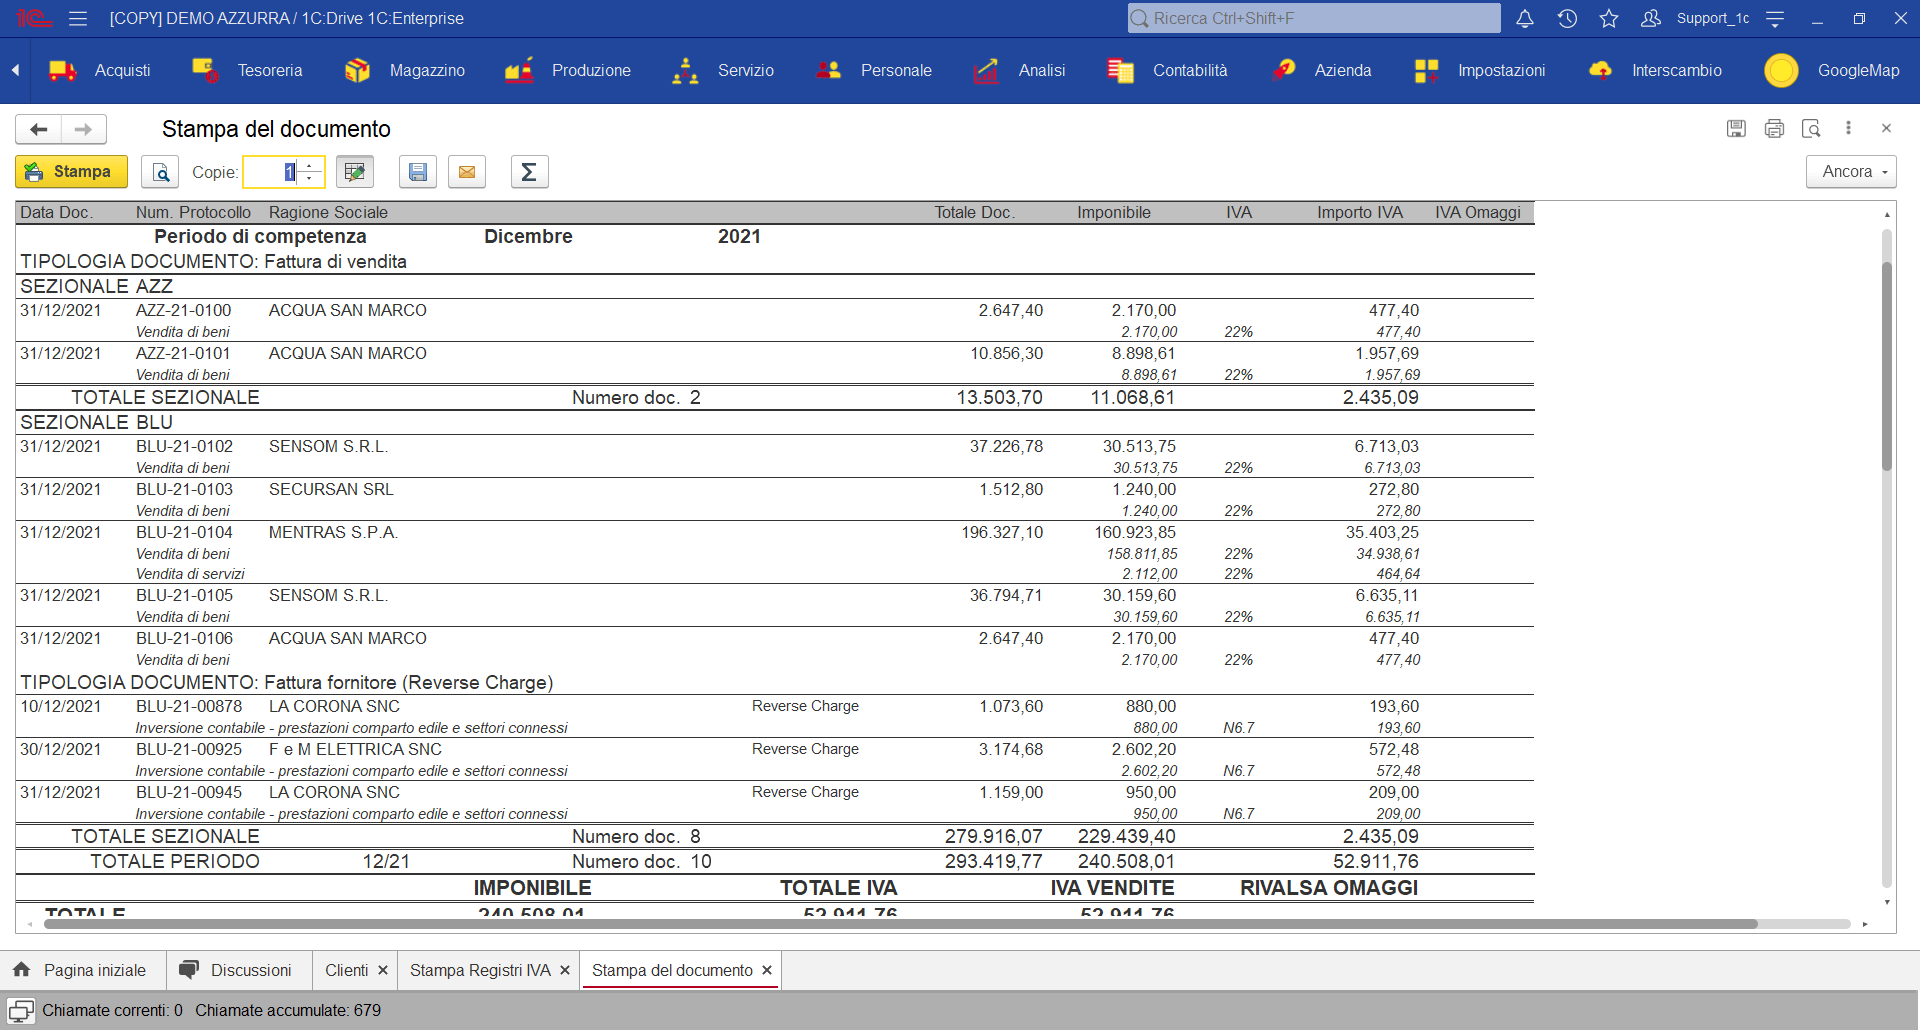The height and width of the screenshot is (1030, 1920).
Task: Open the Magazzino section
Action: coord(405,70)
